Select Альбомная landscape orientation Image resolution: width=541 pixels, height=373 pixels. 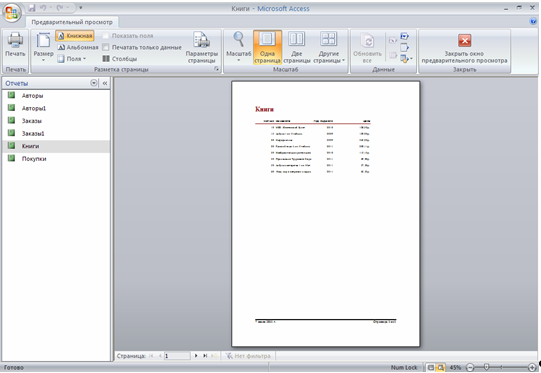[78, 47]
